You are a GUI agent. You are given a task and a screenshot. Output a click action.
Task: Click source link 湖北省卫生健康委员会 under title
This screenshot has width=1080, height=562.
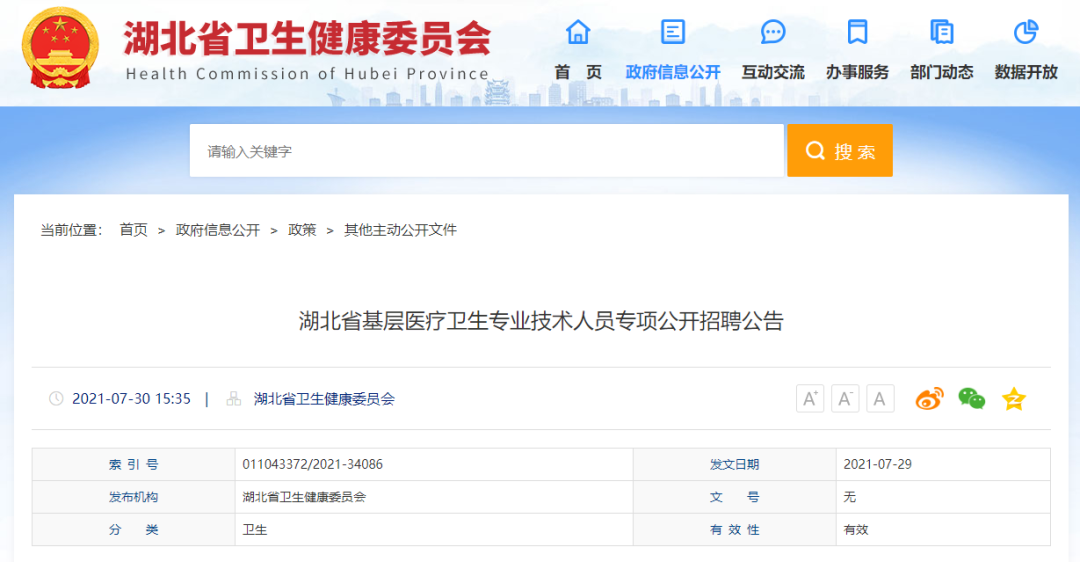[324, 399]
